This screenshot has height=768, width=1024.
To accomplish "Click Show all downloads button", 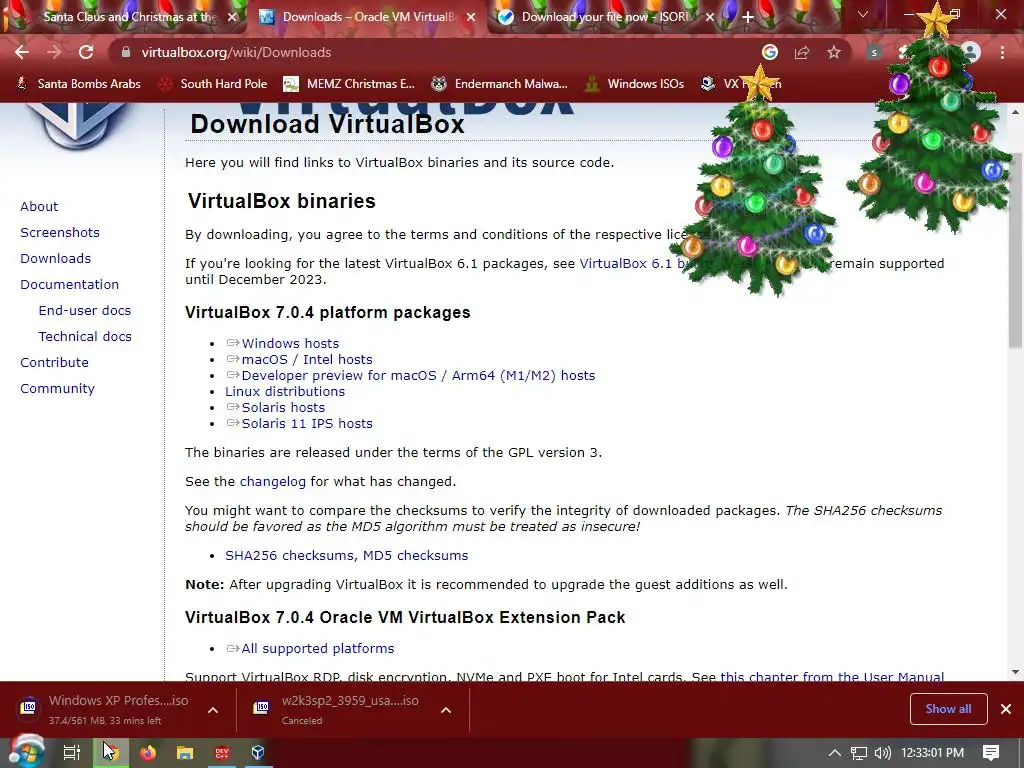I will coord(948,709).
